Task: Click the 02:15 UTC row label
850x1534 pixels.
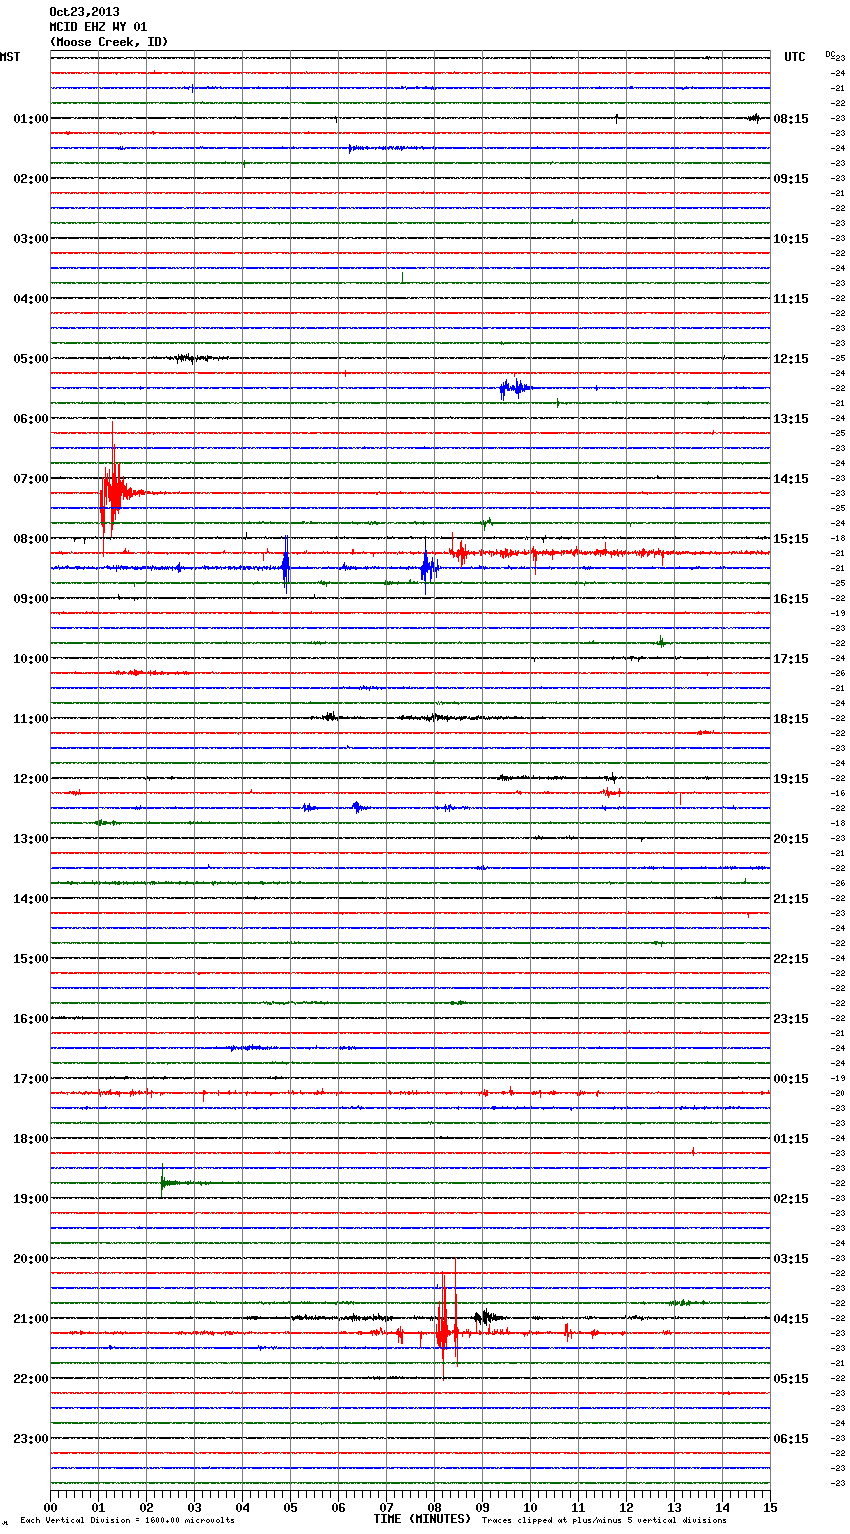Action: (791, 1199)
